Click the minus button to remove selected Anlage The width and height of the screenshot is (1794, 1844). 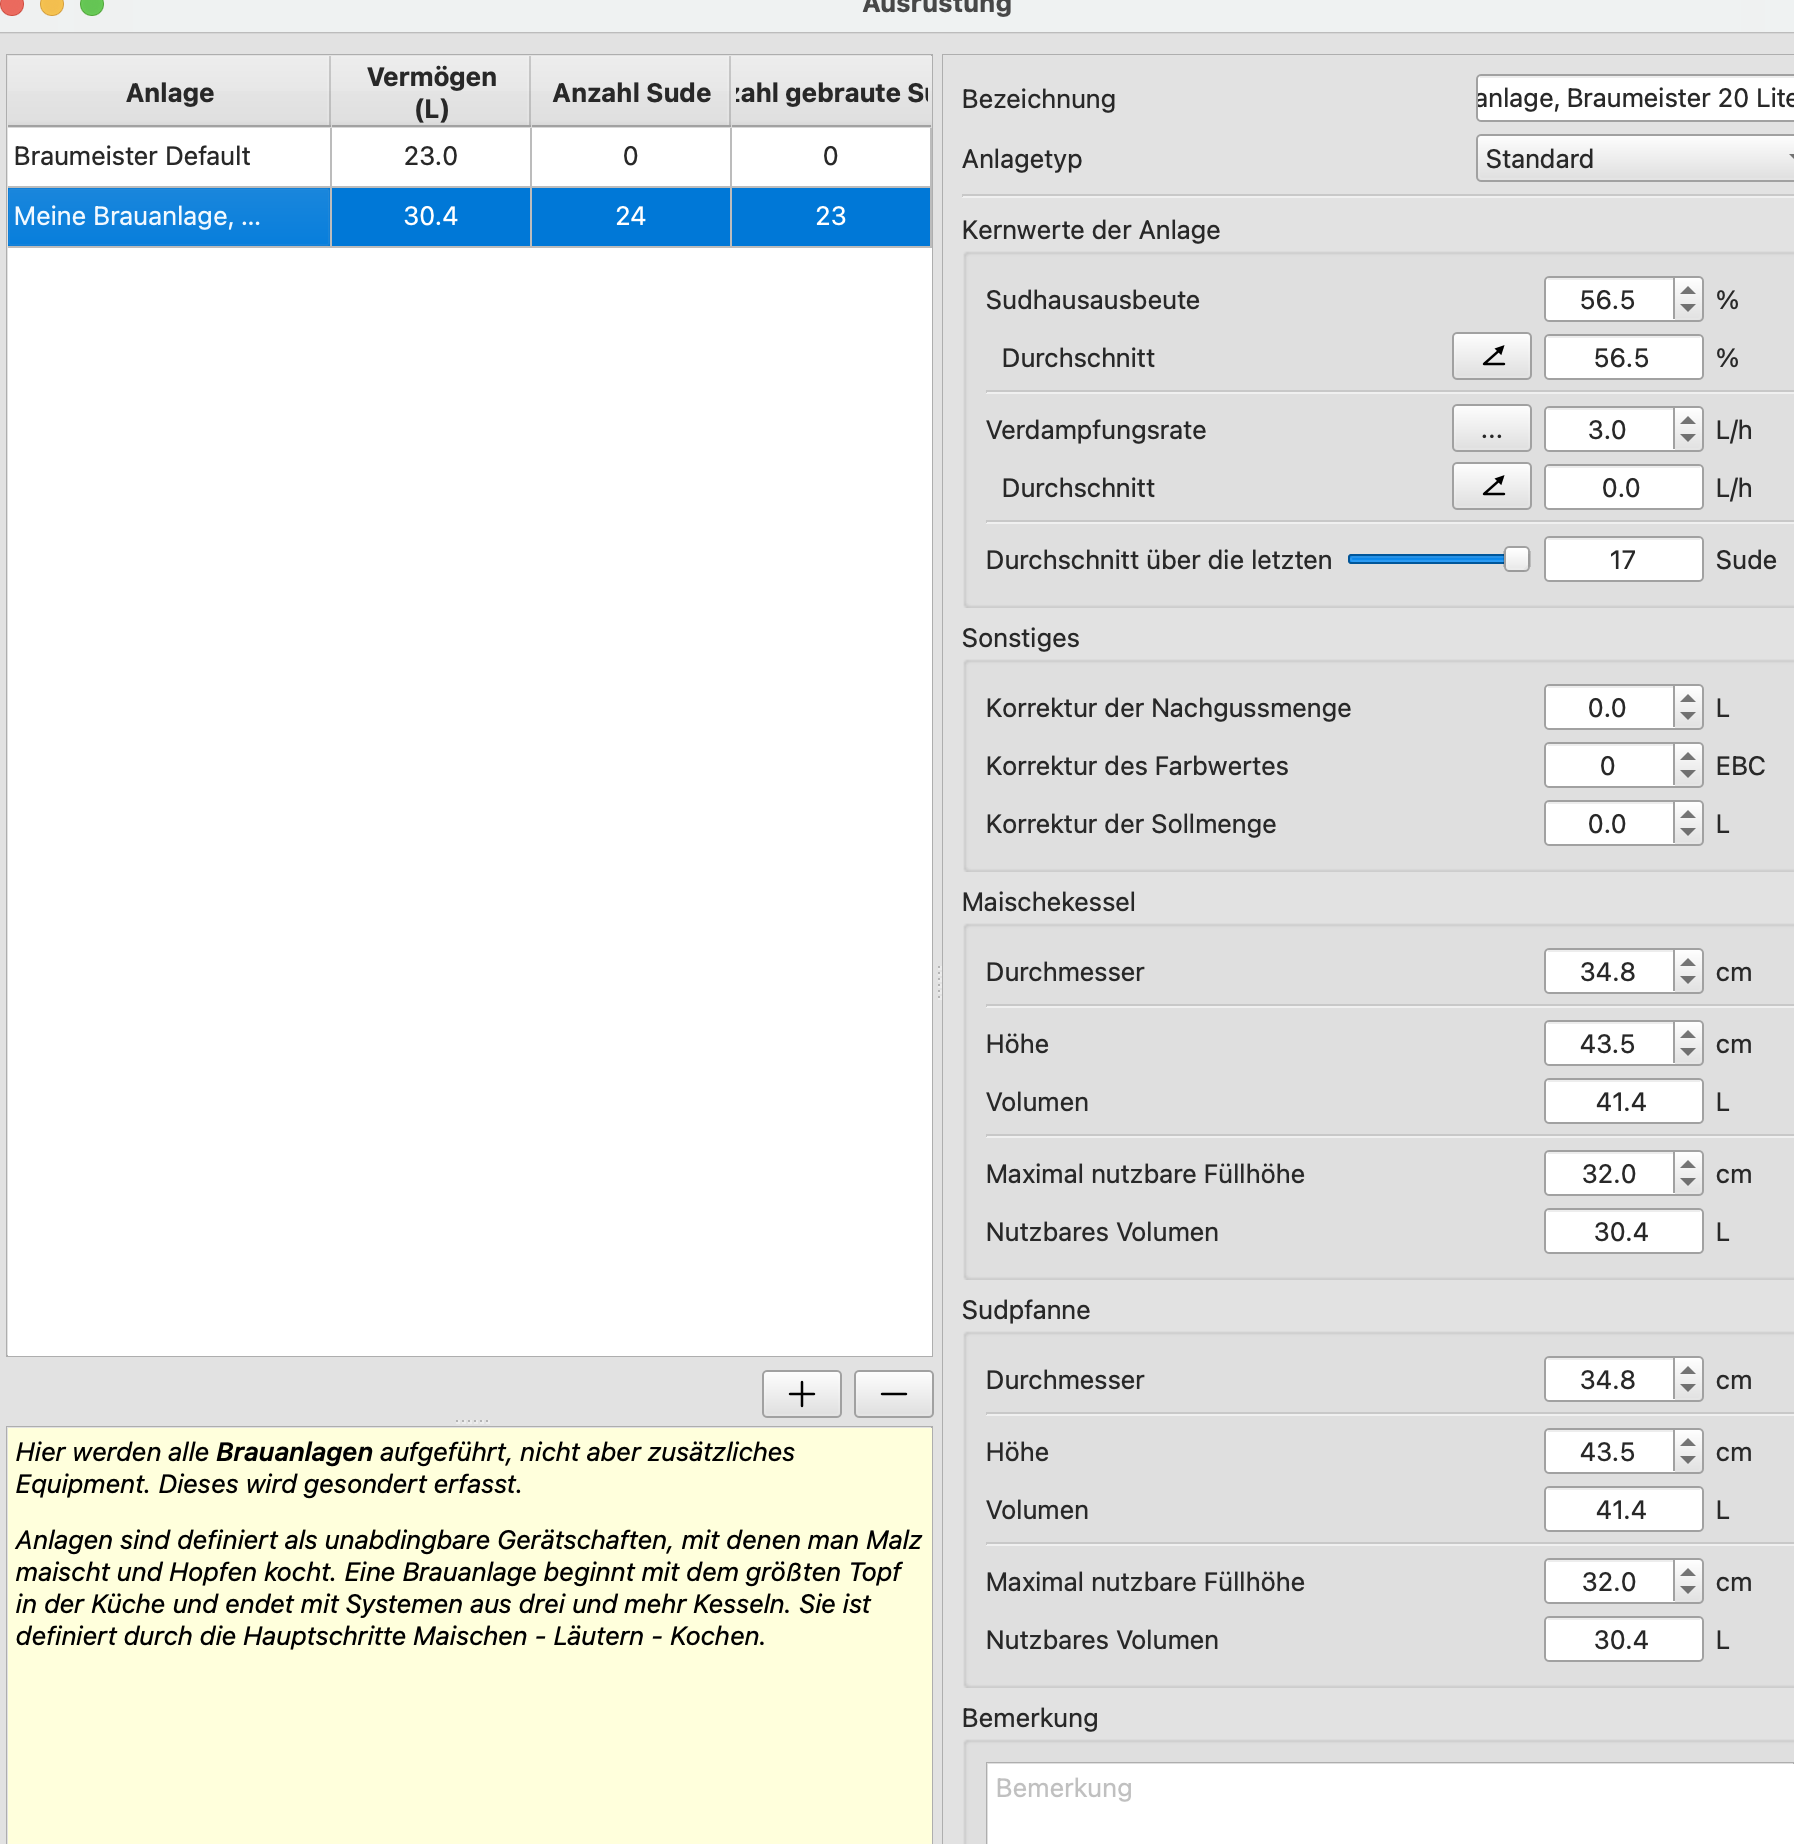pyautogui.click(x=893, y=1393)
